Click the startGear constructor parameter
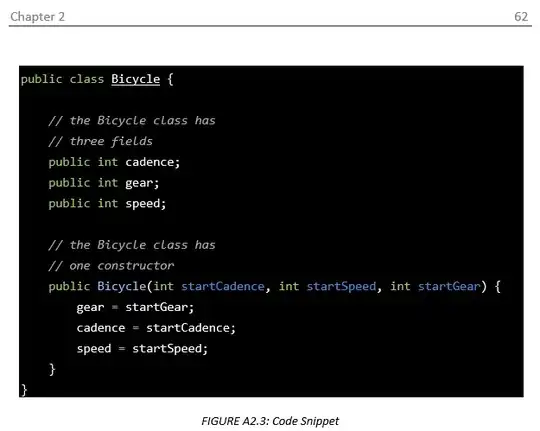 (x=449, y=286)
